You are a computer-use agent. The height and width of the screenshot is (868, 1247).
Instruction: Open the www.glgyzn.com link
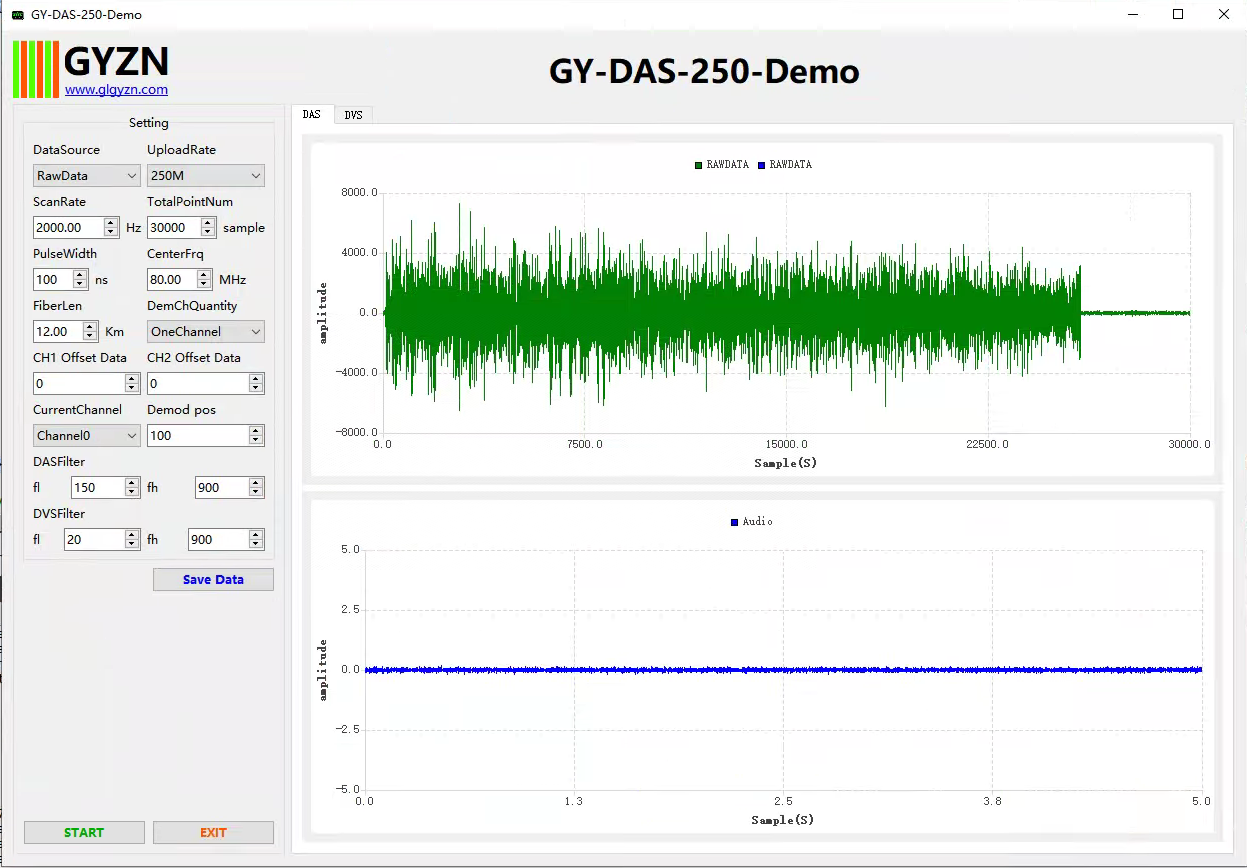(x=116, y=90)
